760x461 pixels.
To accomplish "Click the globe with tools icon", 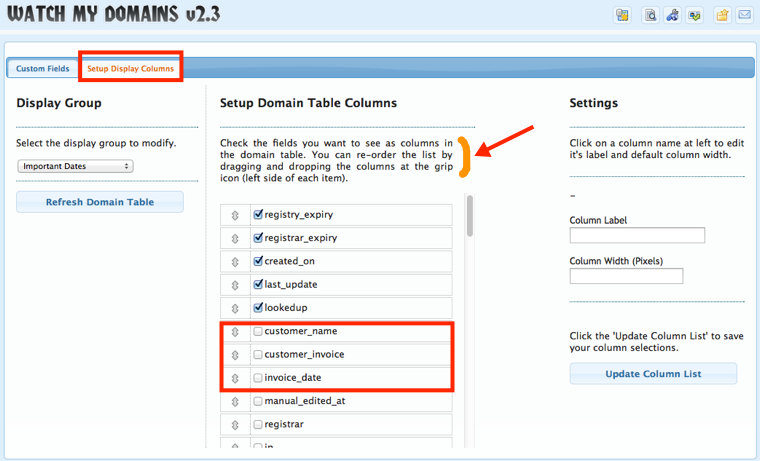I will (x=672, y=15).
